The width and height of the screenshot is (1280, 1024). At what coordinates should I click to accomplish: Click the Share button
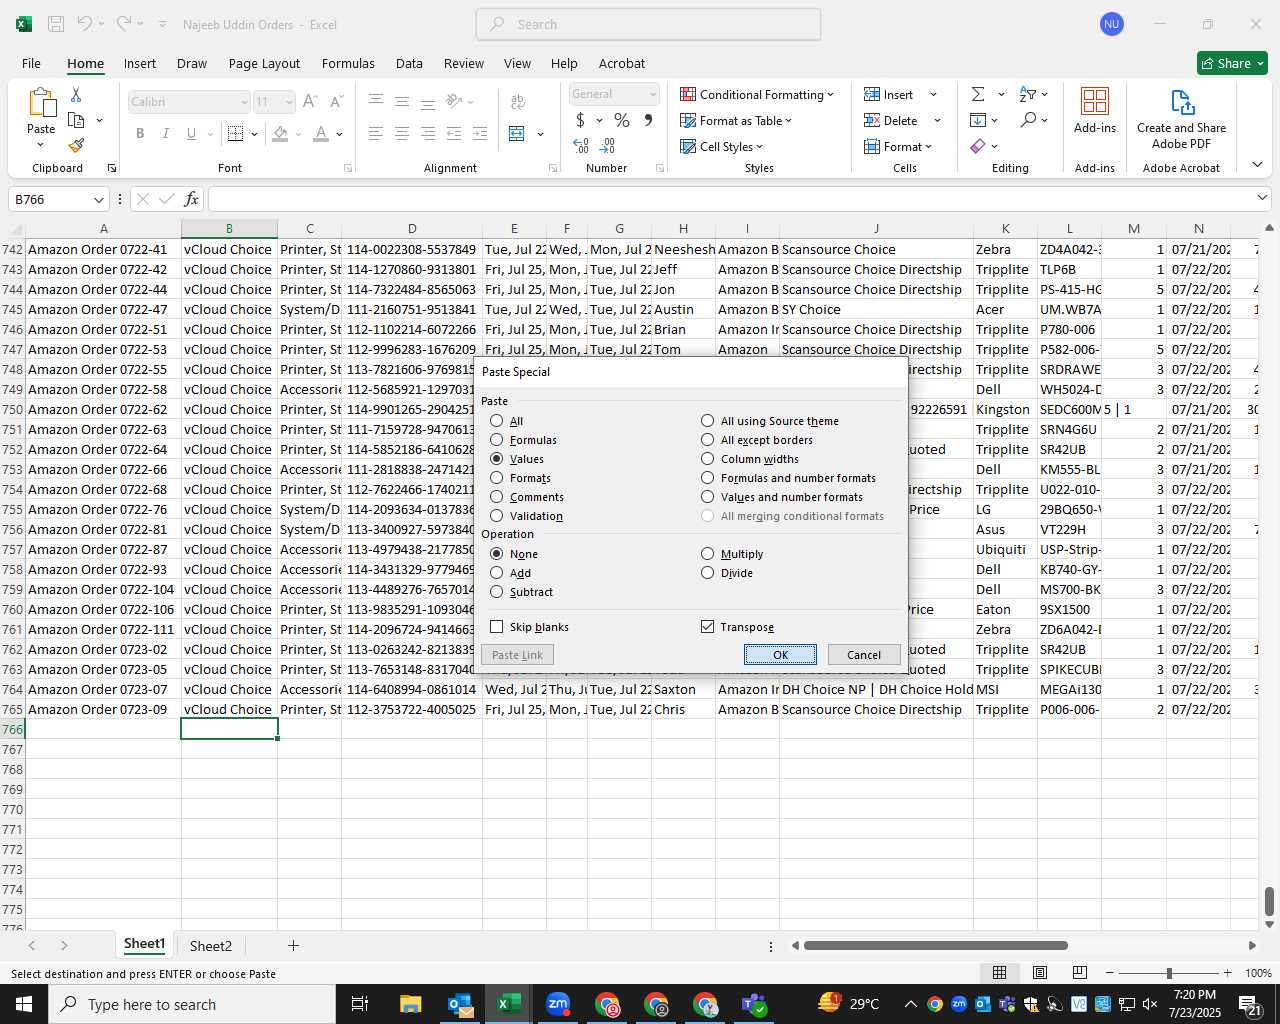[1232, 63]
